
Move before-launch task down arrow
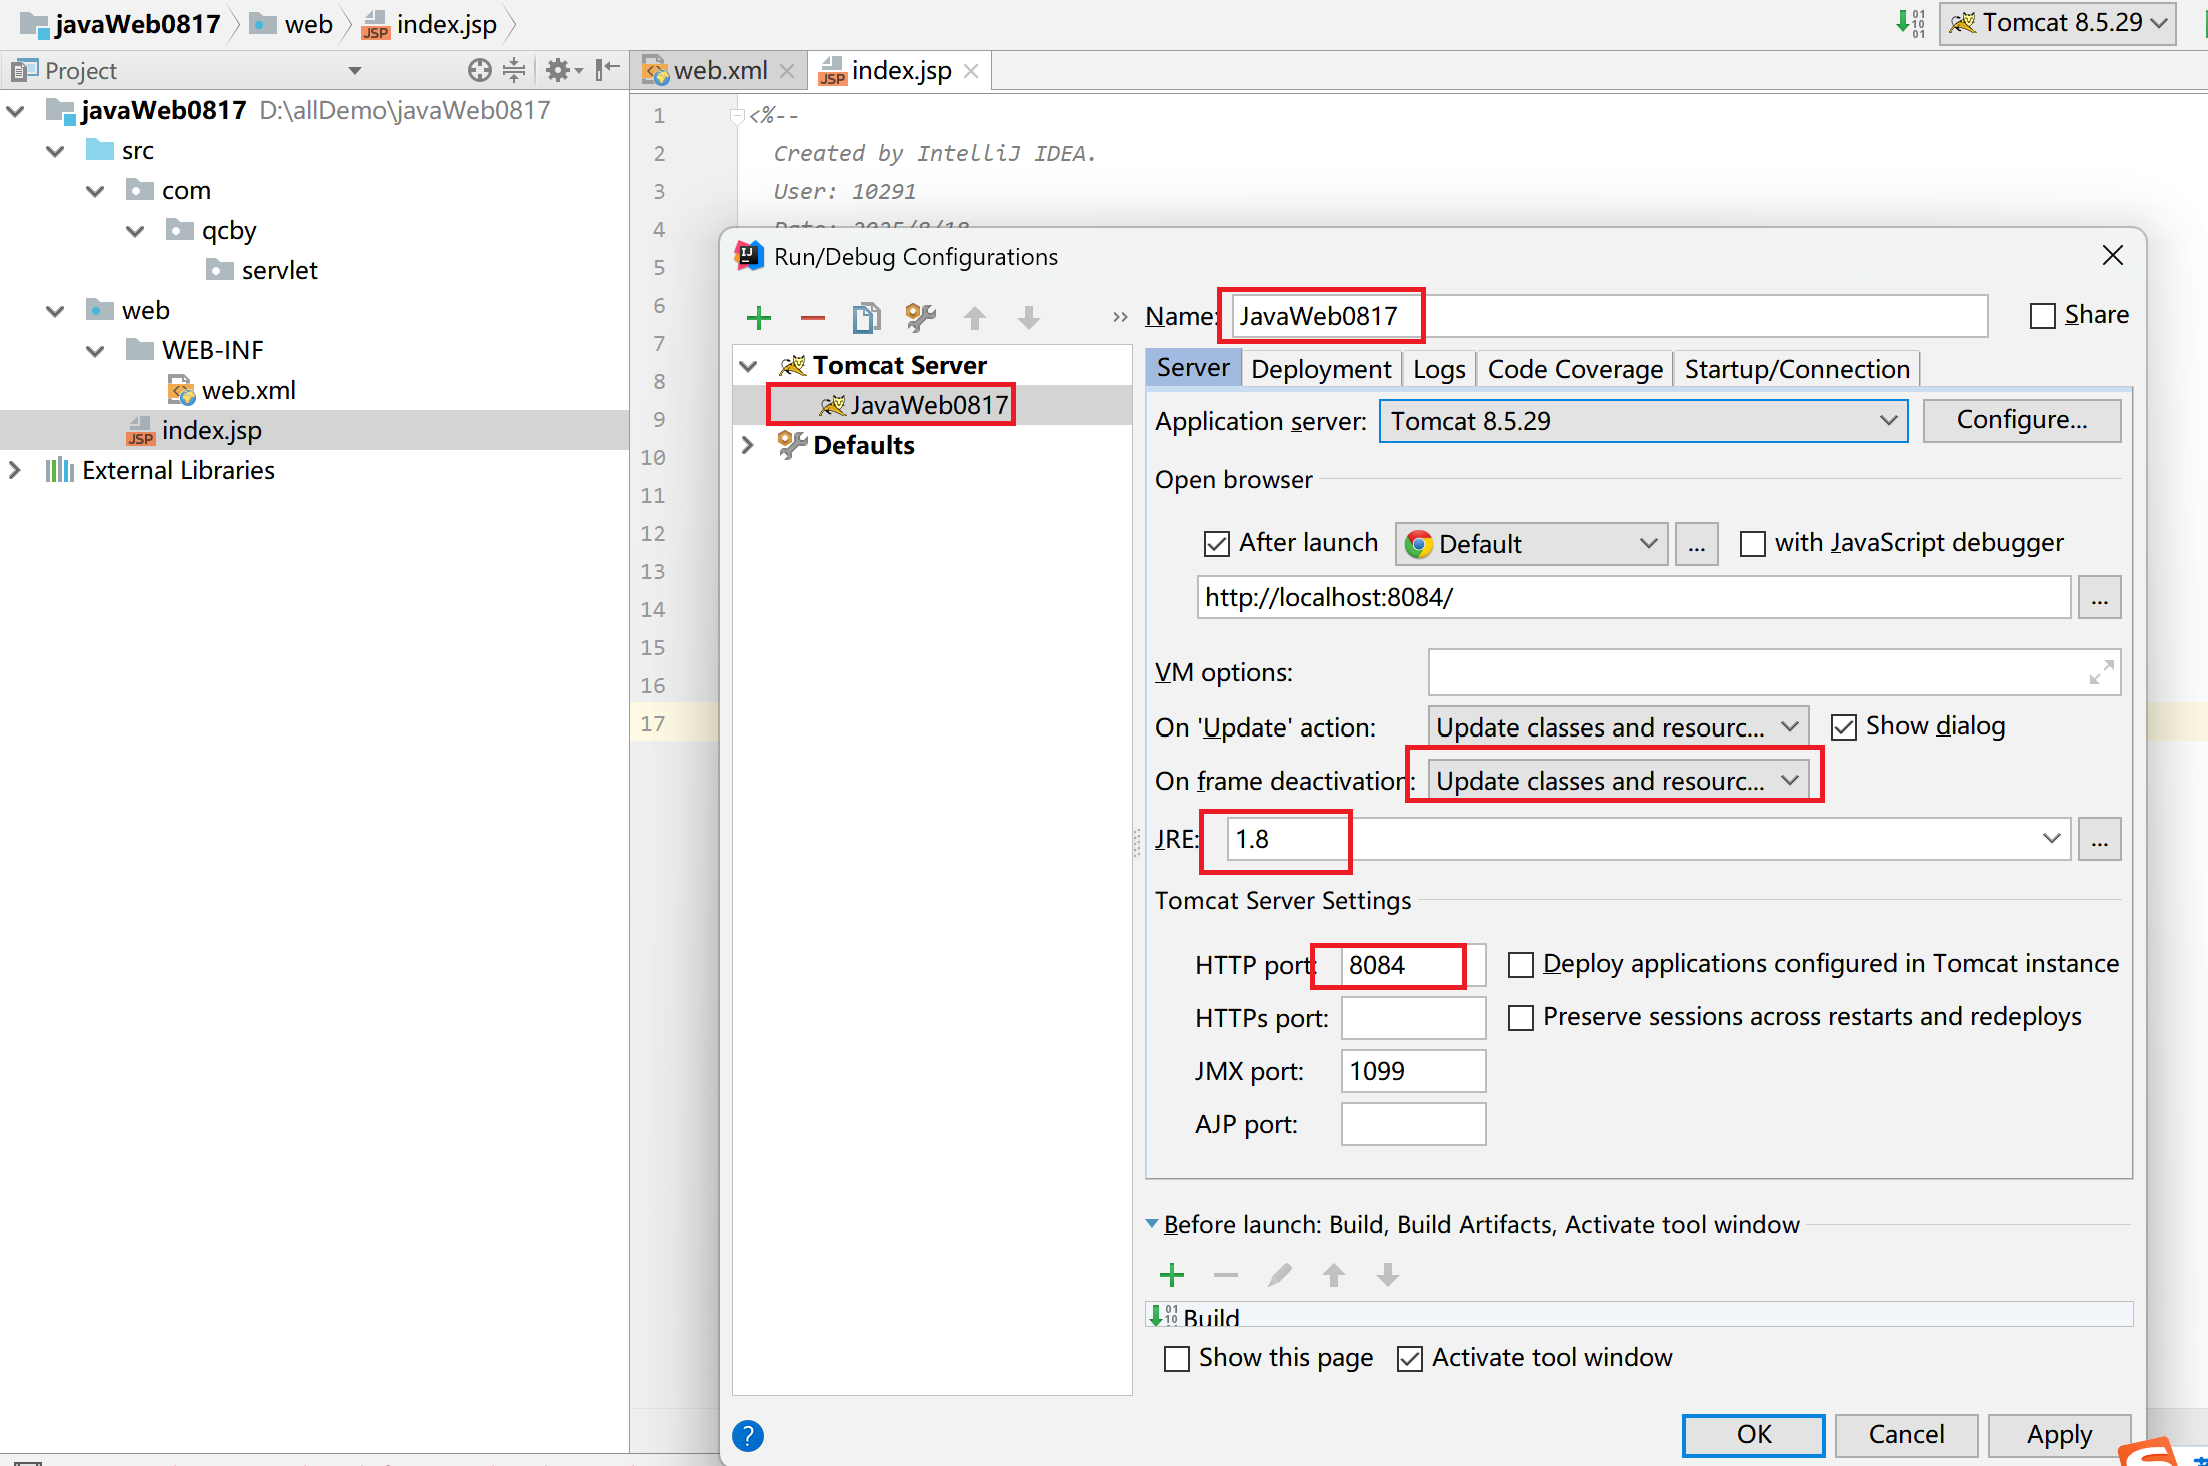[1388, 1275]
